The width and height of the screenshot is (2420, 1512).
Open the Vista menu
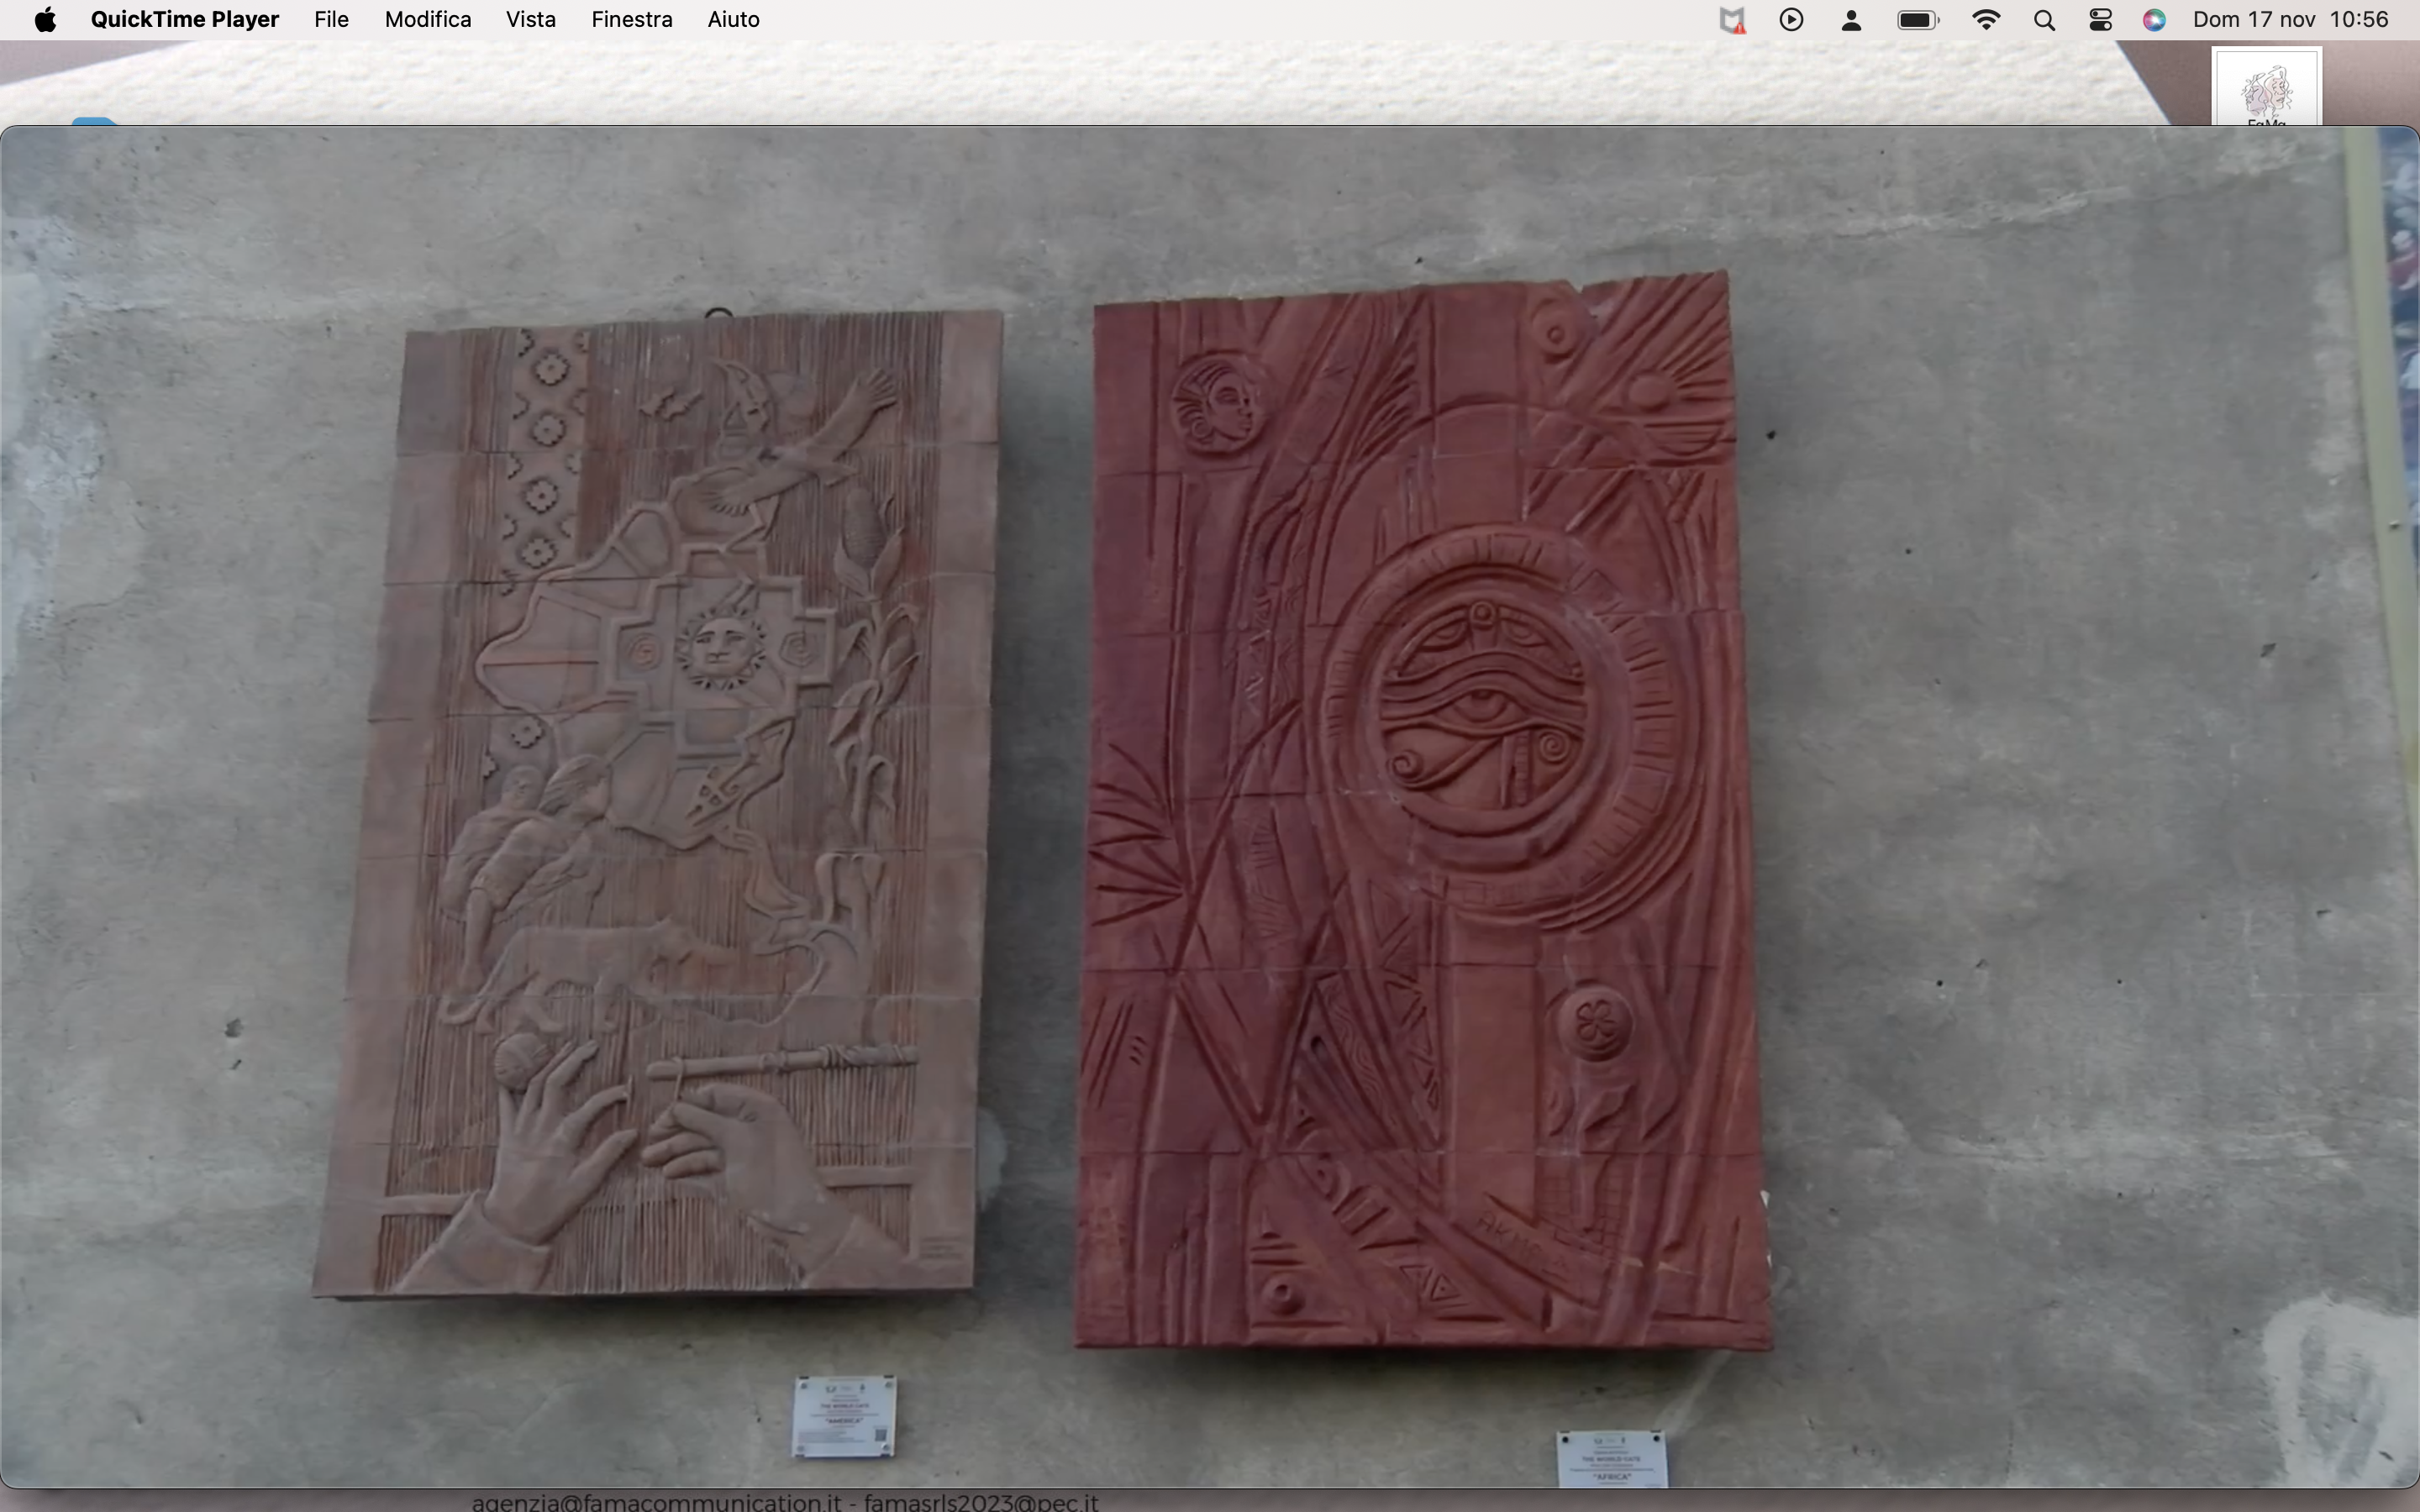(x=531, y=20)
